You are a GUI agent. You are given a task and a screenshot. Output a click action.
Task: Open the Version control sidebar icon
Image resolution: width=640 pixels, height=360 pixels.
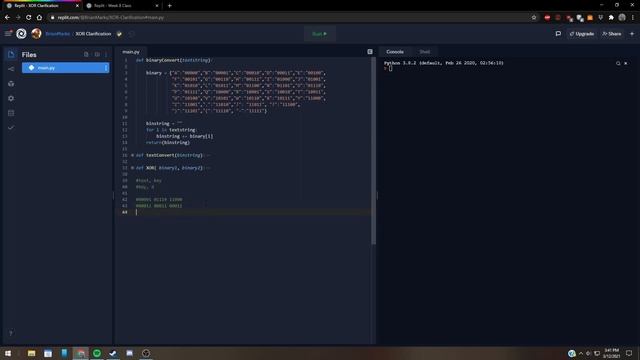(11, 69)
